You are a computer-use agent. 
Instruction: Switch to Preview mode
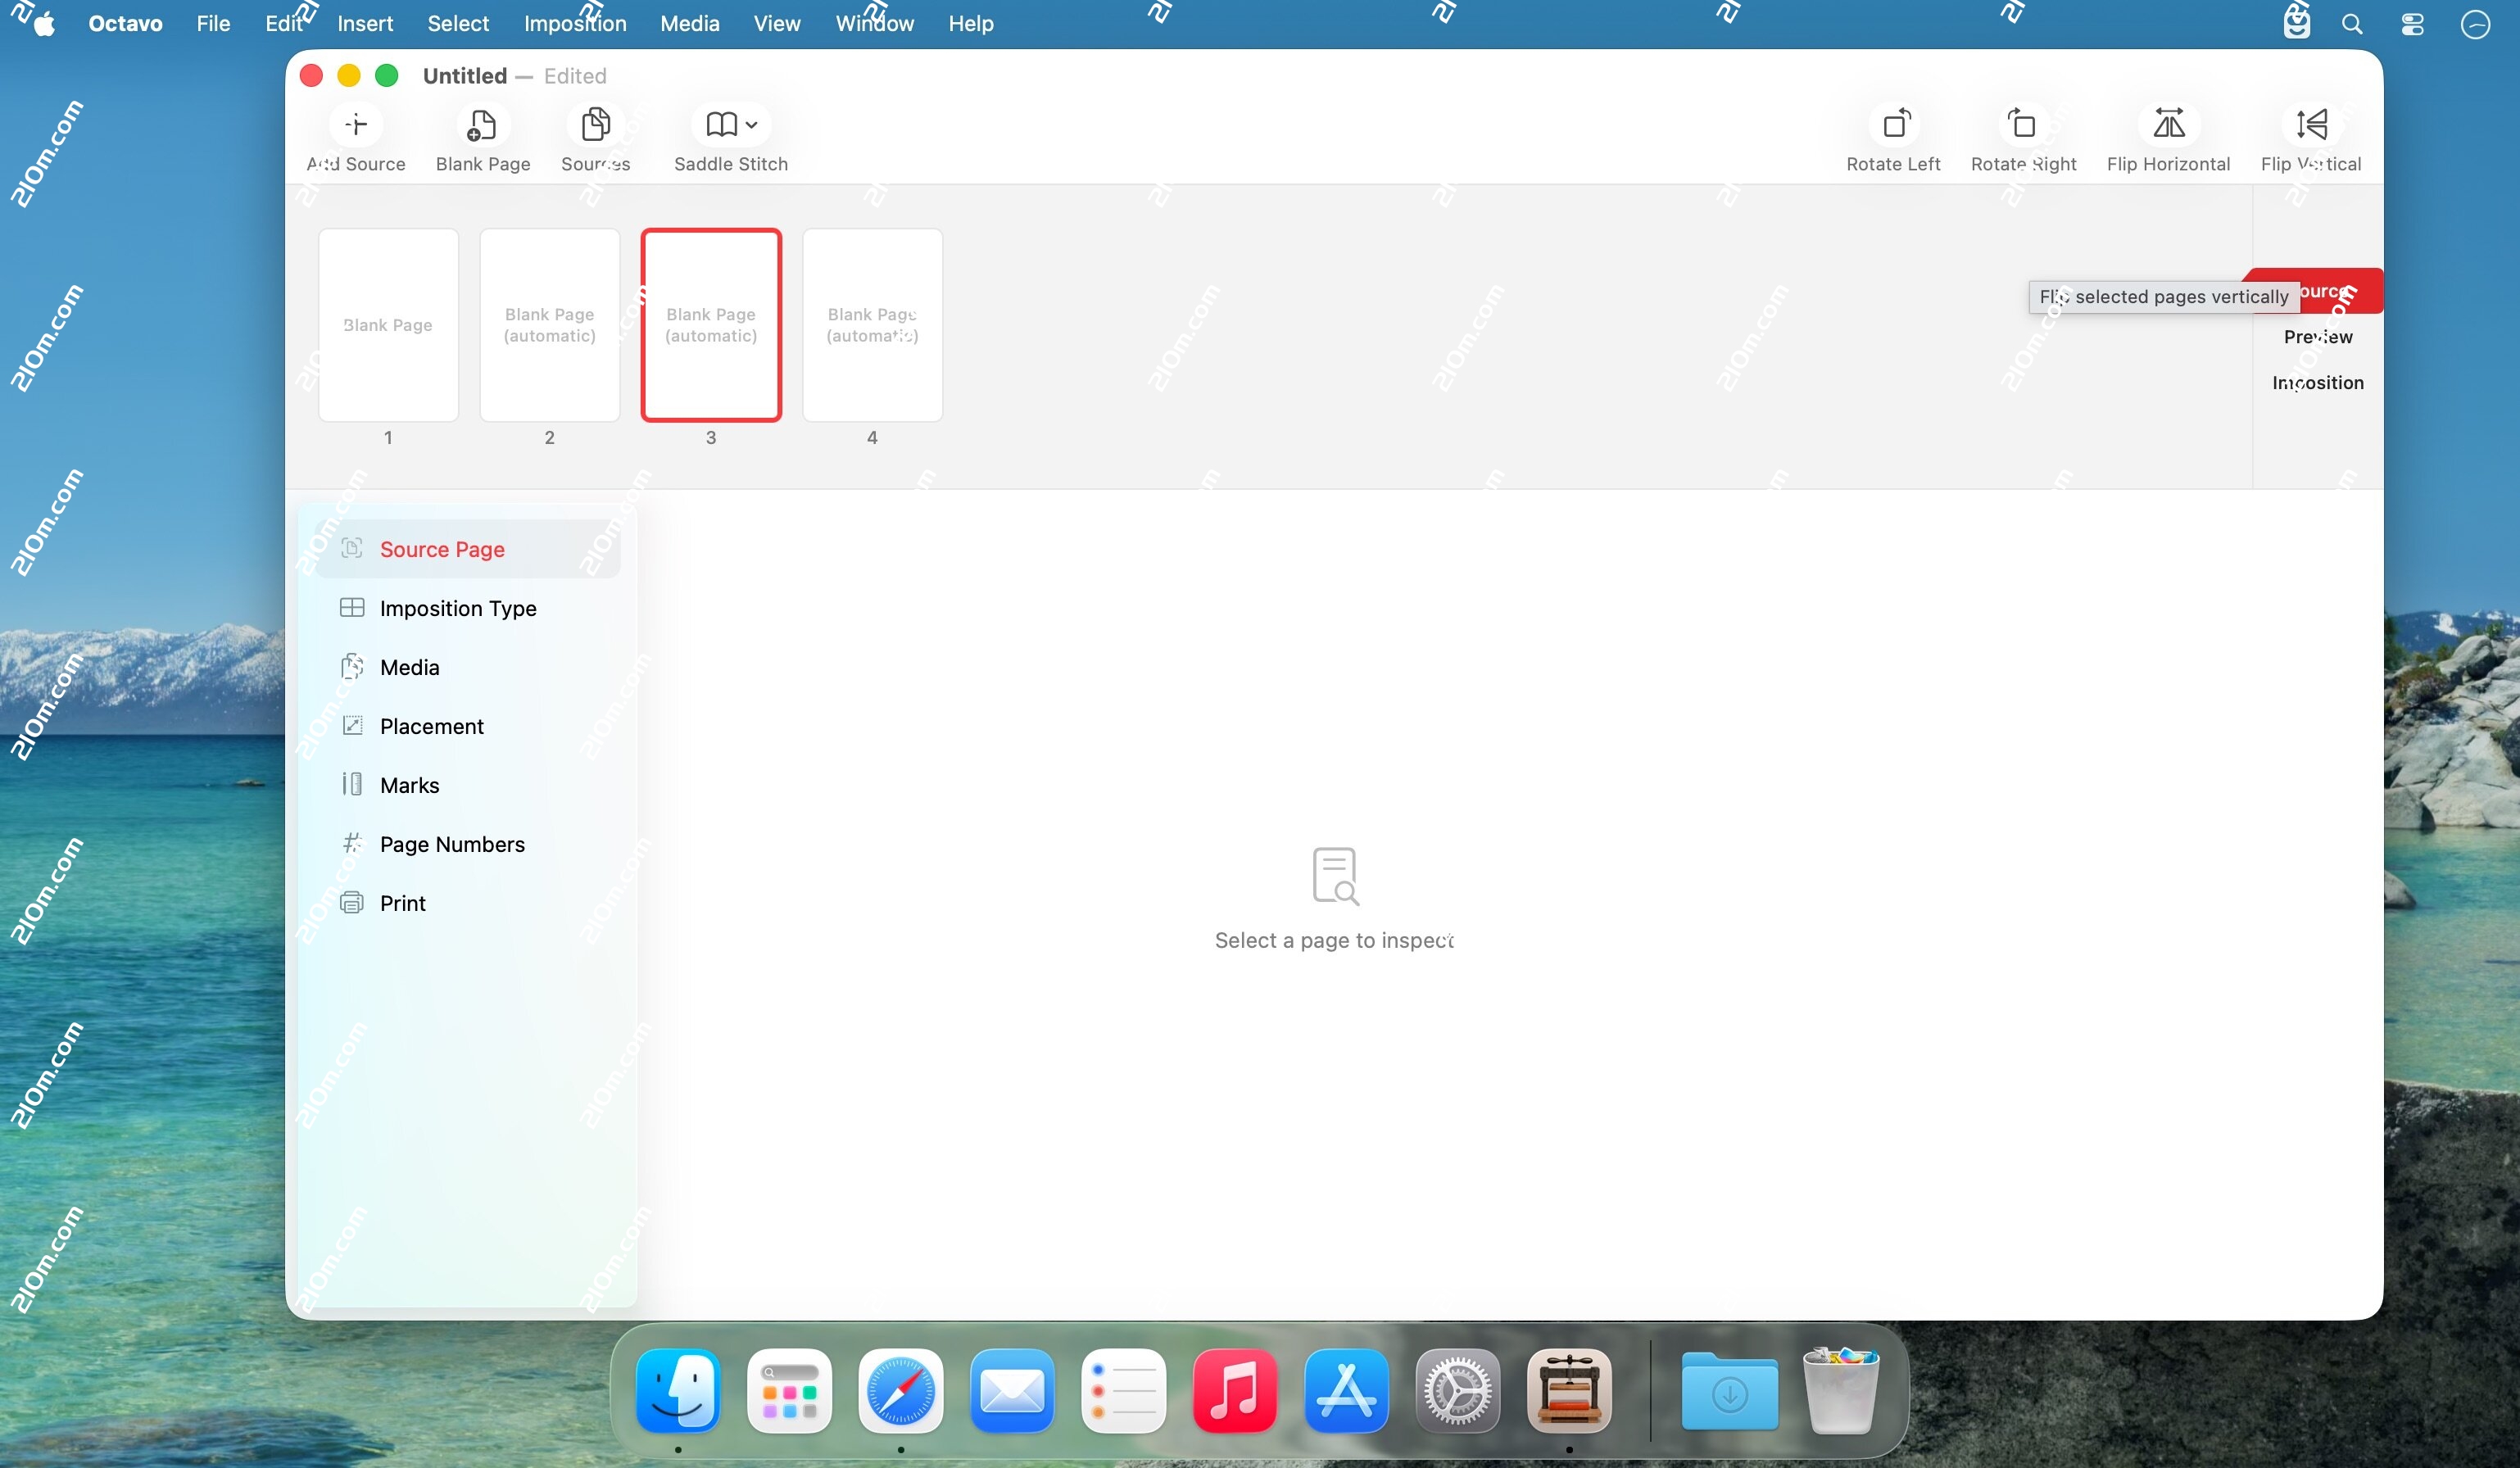2318,336
